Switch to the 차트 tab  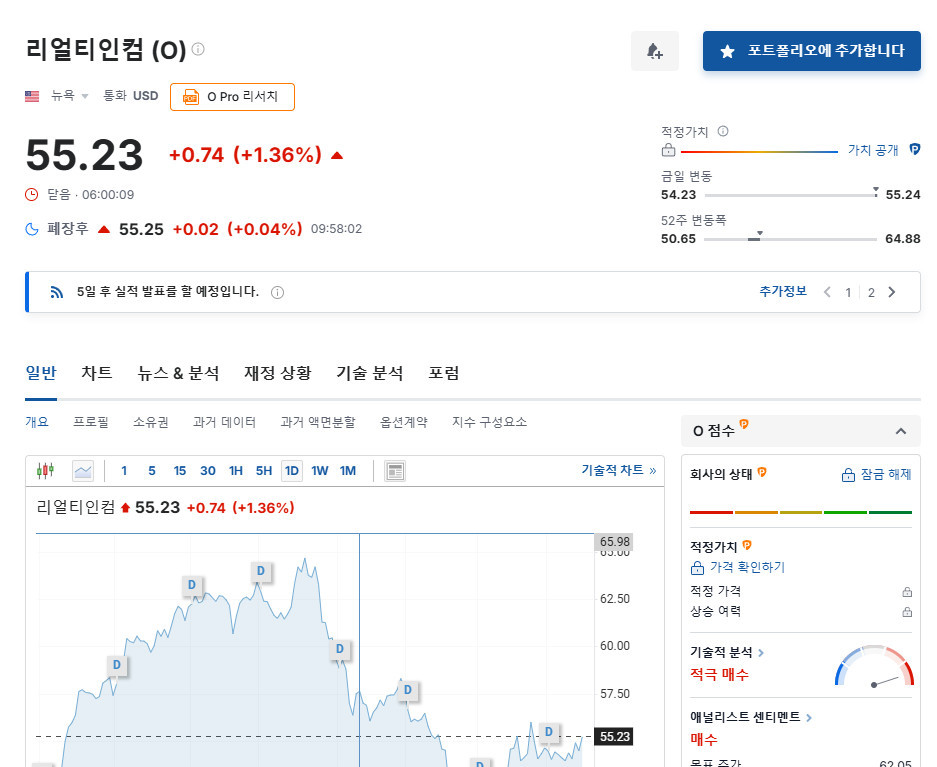tap(97, 373)
